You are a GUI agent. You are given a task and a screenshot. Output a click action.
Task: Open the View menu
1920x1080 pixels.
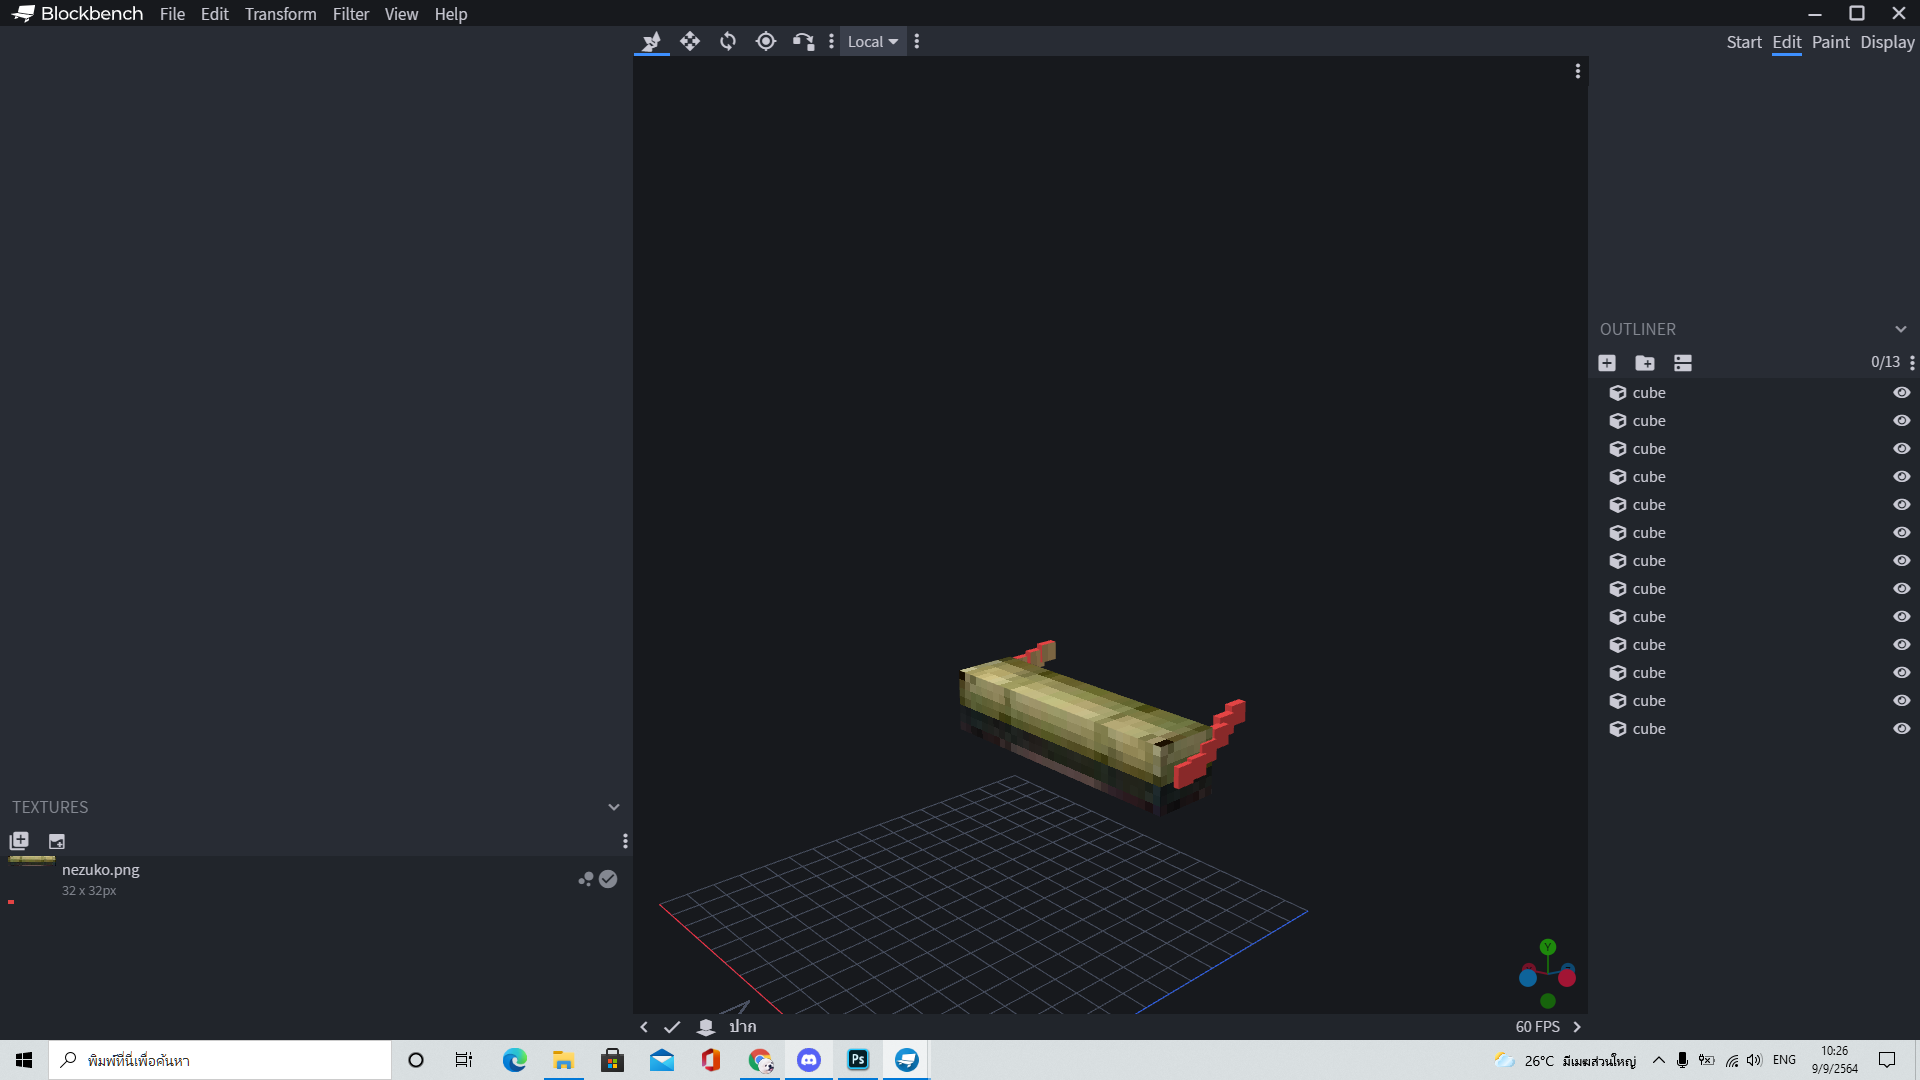point(401,14)
